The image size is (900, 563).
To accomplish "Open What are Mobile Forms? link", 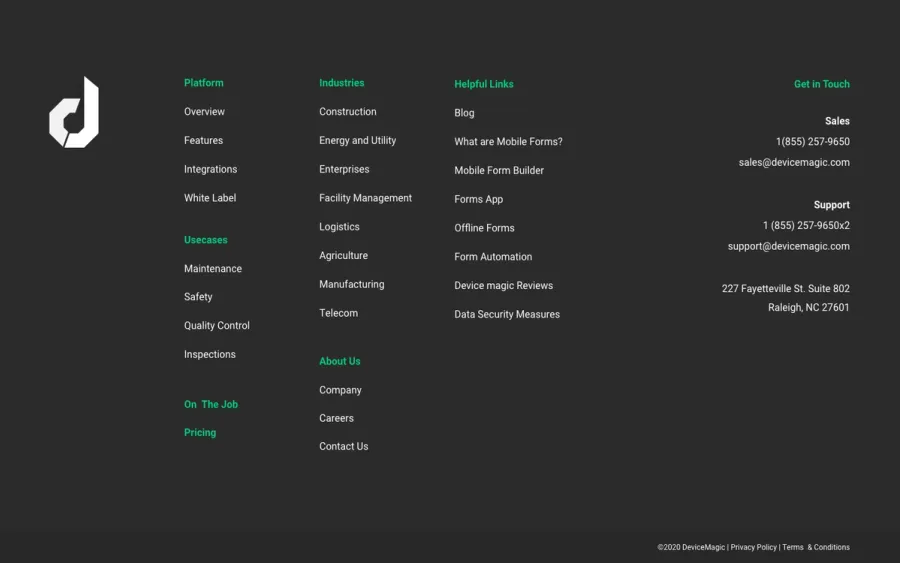I will [x=508, y=141].
